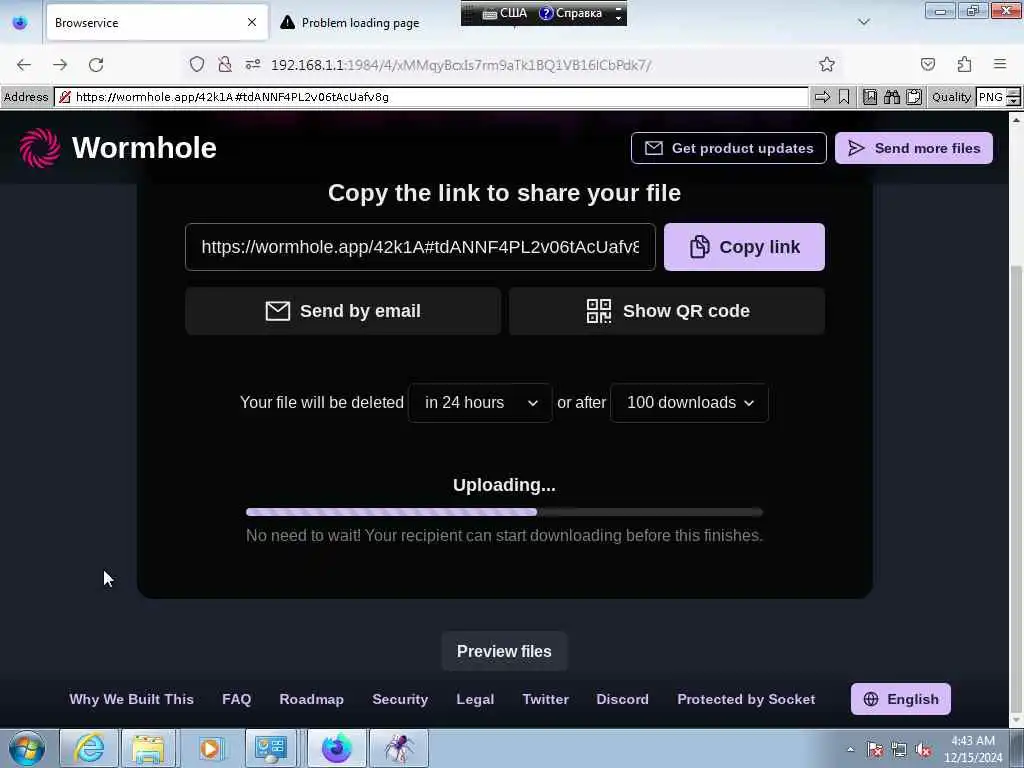
Task: Click the wormhole share link field
Action: click(x=420, y=247)
